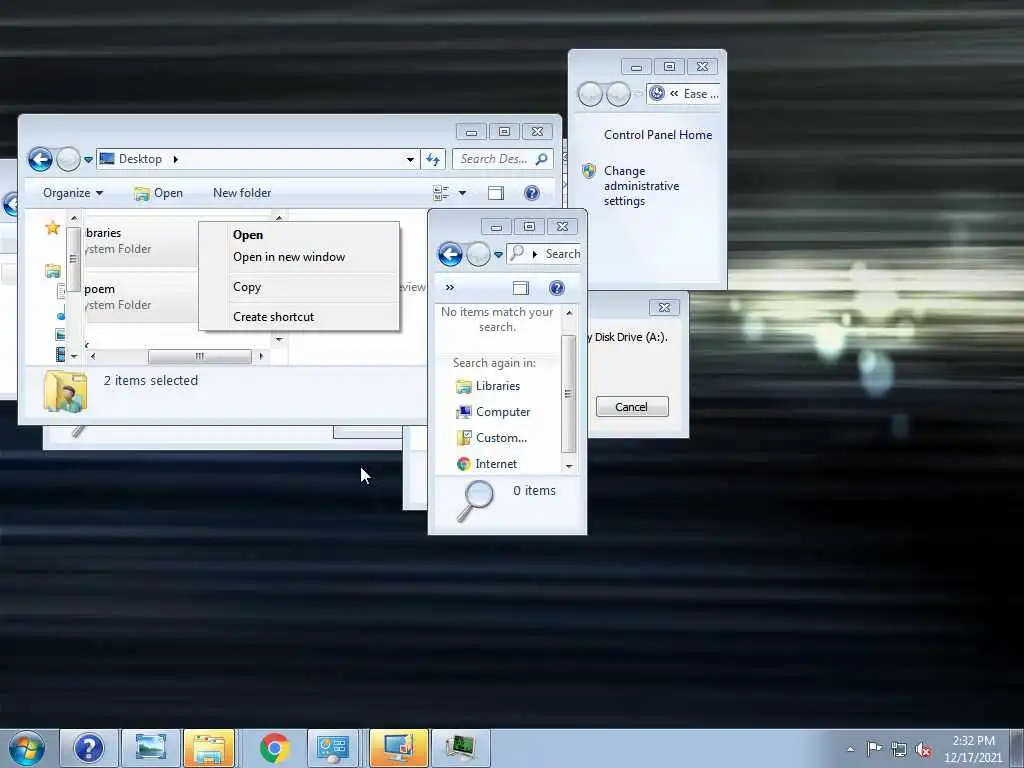
Task: Go back in the Desktop explorer window
Action: [40, 159]
